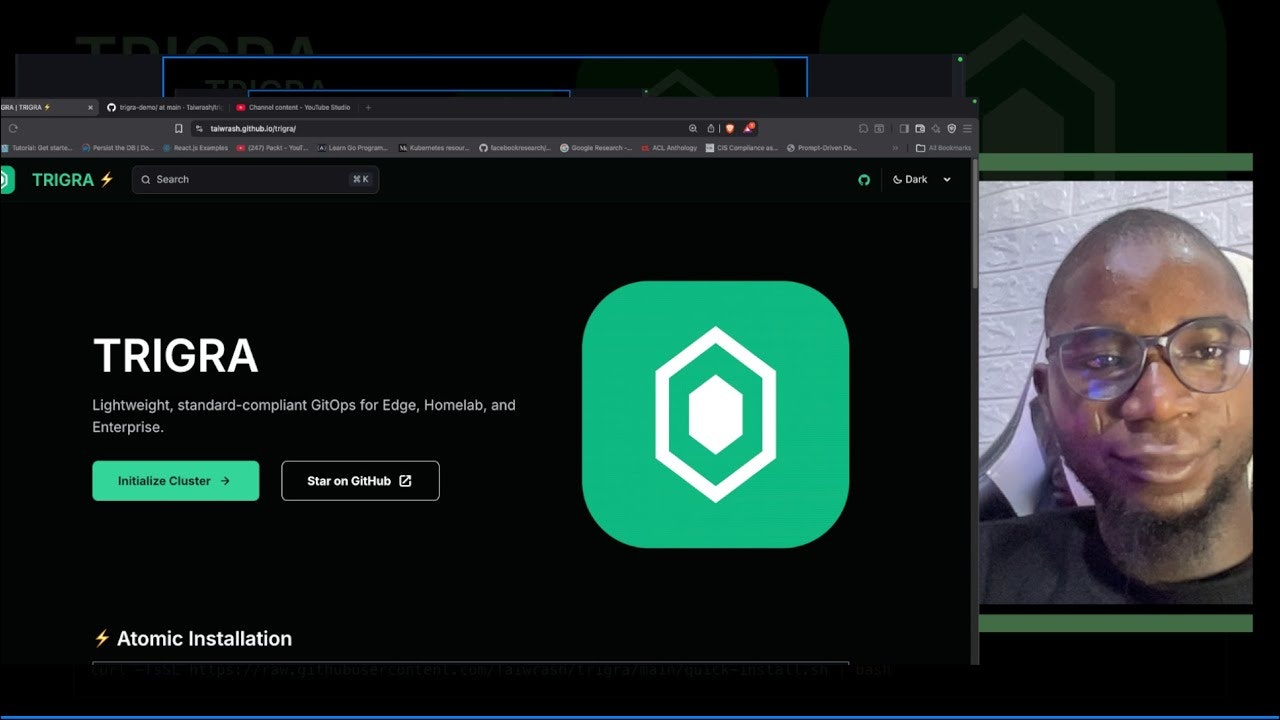Bookmark this page with the bookmark icon
Image resolution: width=1280 pixels, height=720 pixels.
point(179,128)
